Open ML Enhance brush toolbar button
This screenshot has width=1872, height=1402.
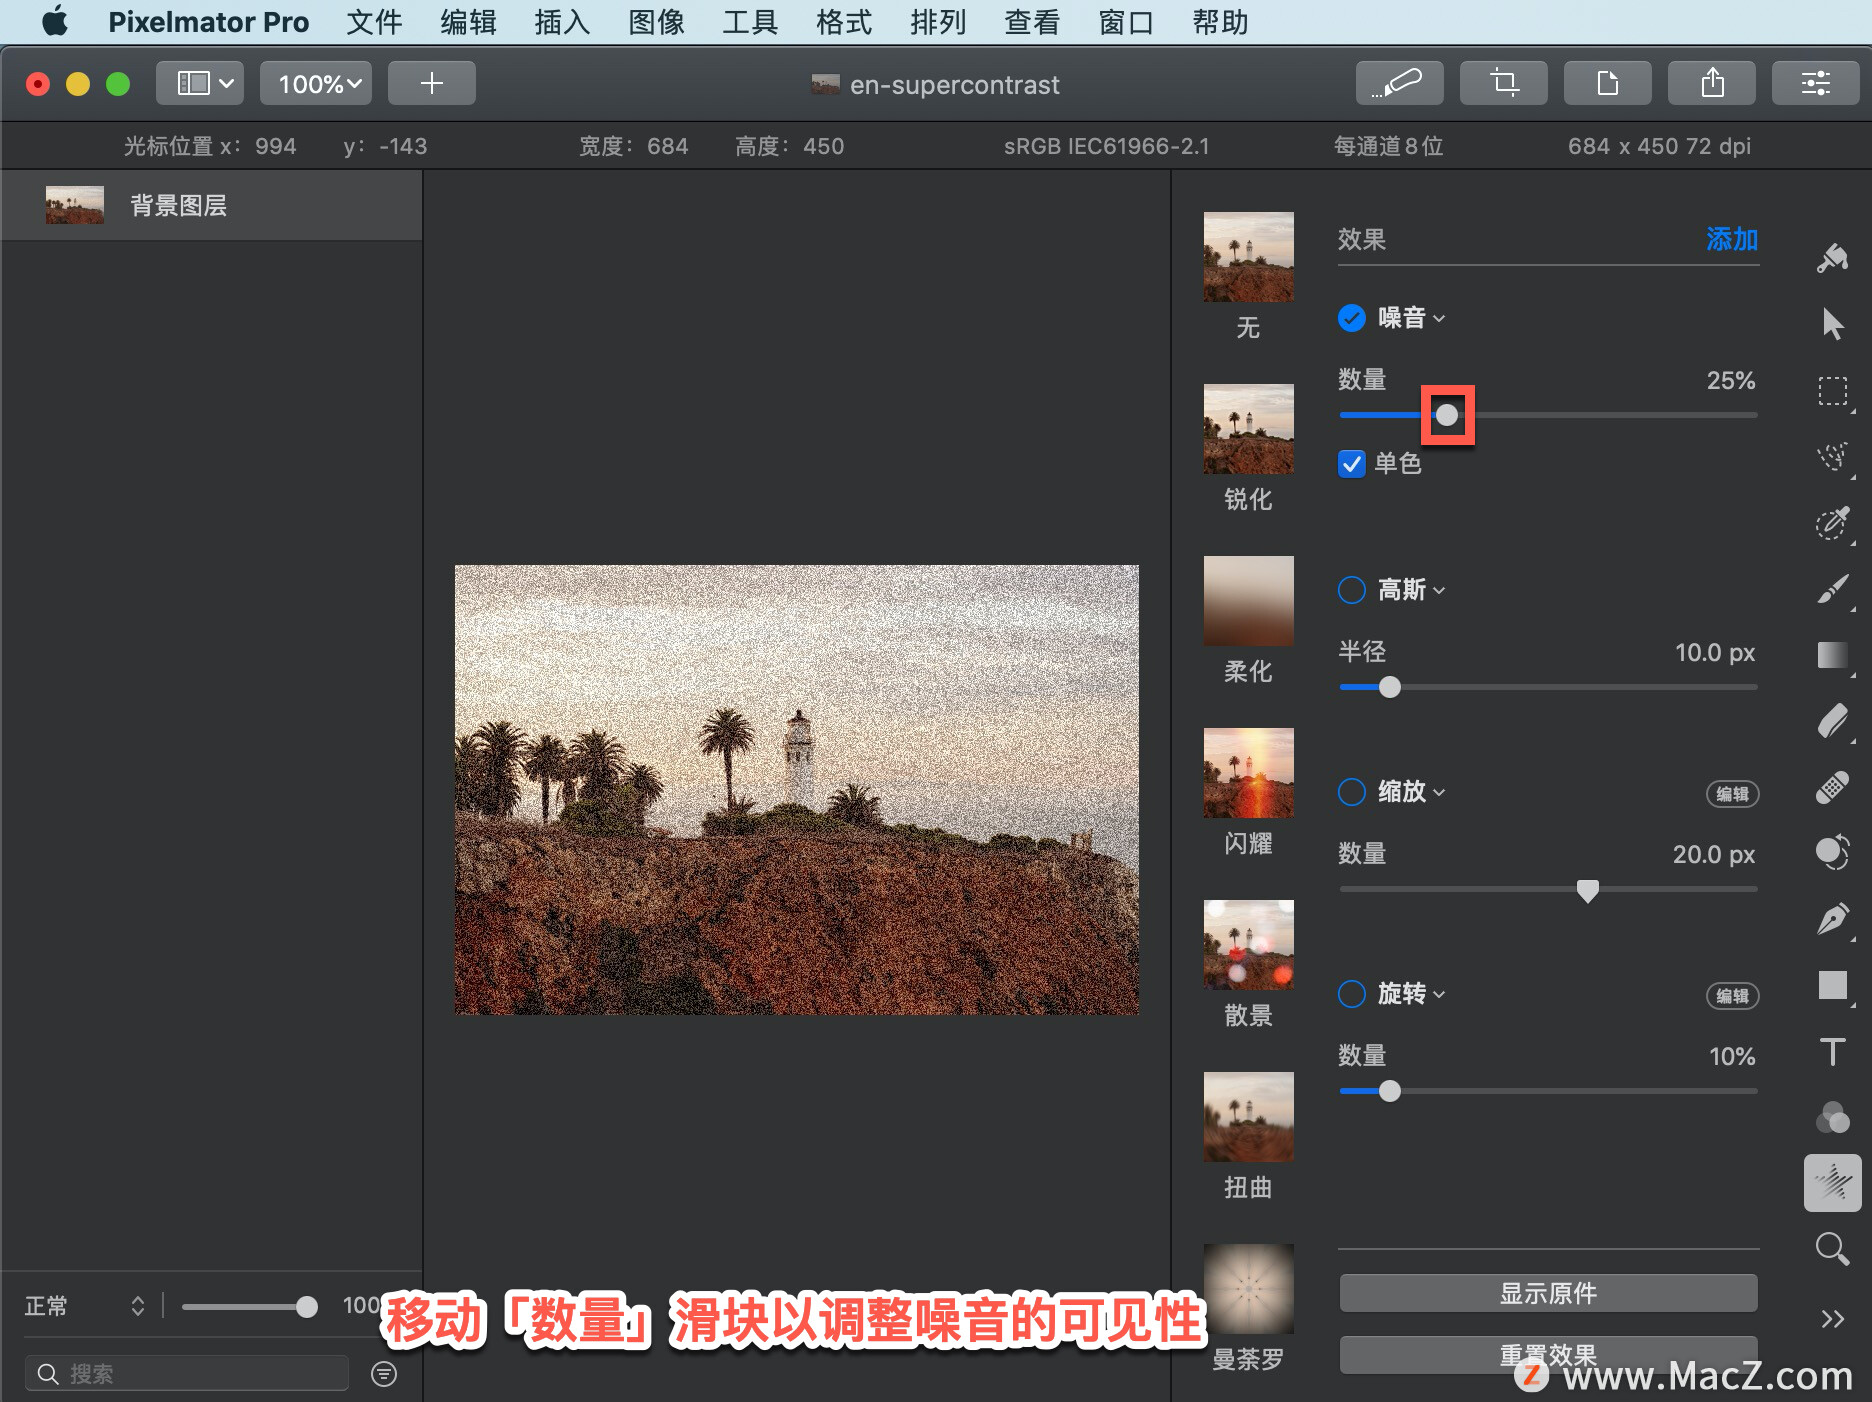[x=1399, y=83]
